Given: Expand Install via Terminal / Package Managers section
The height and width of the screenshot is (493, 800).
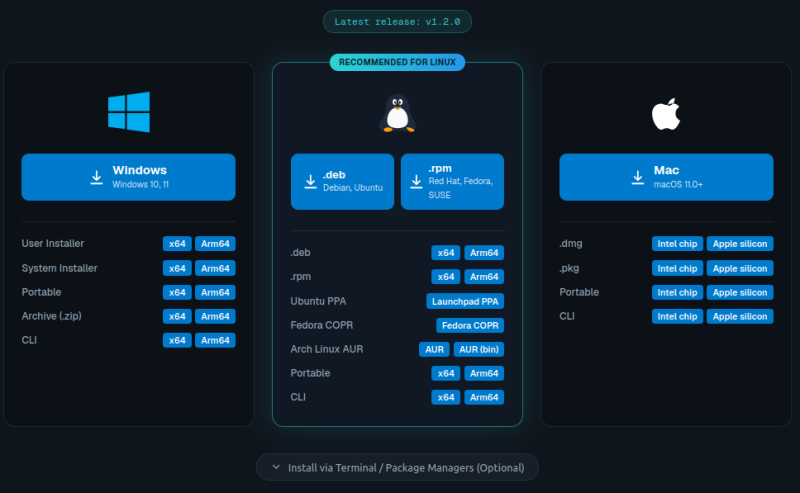Looking at the screenshot, I should (x=397, y=467).
